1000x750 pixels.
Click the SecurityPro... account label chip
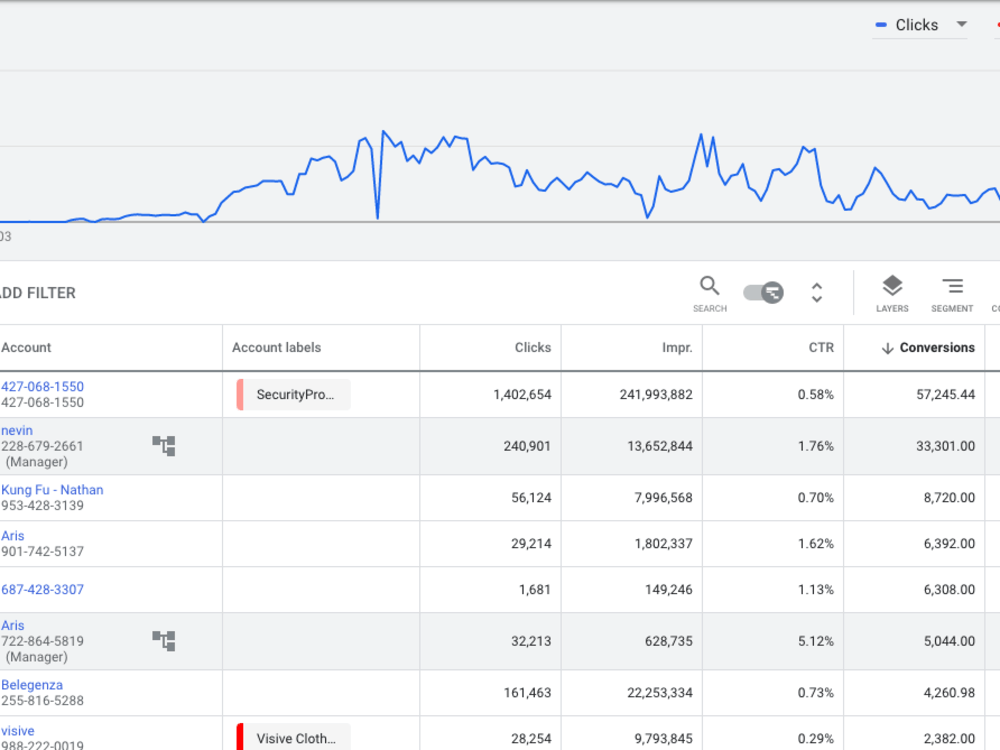point(293,395)
